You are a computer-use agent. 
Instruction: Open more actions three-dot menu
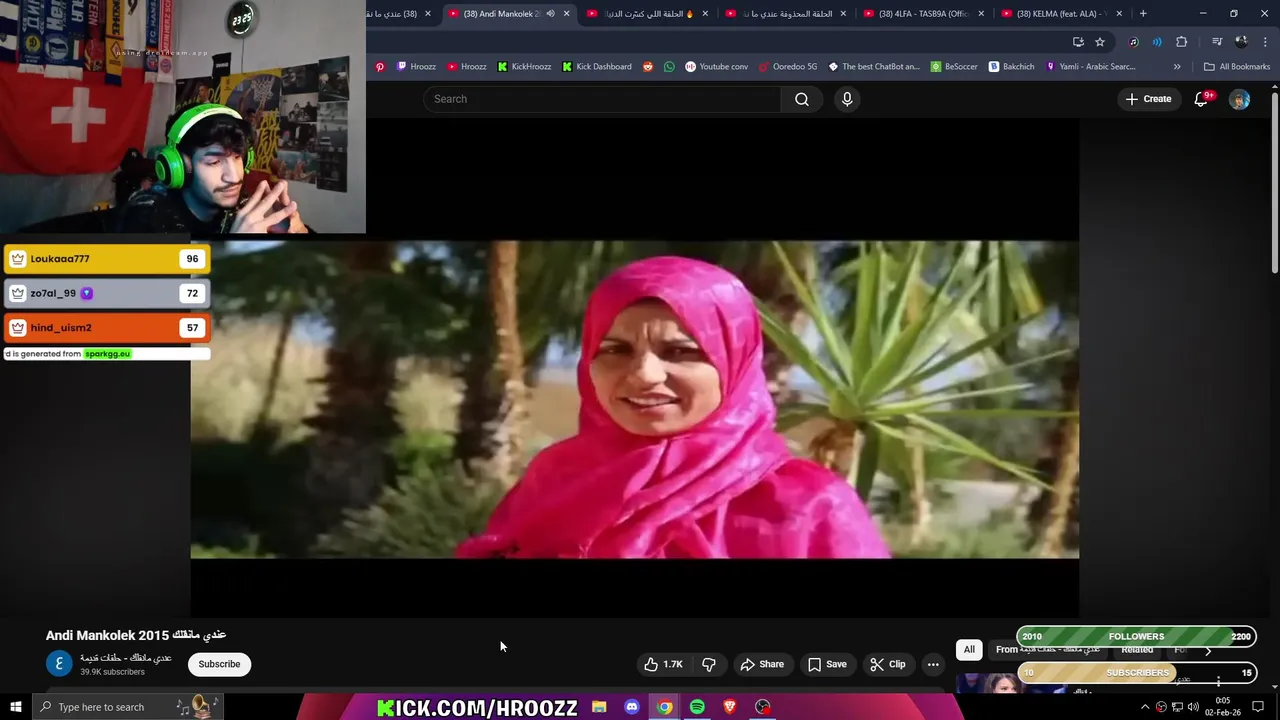(933, 664)
